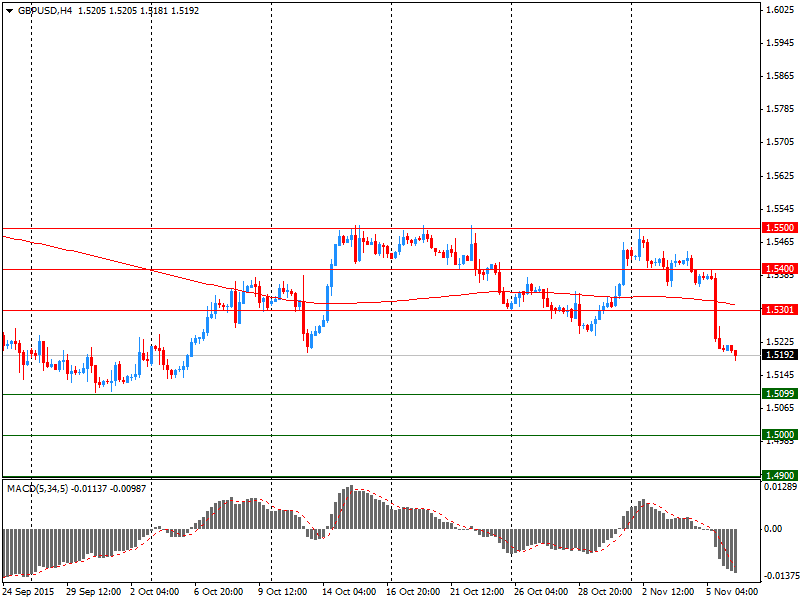Screen dimensions: 800x600
Task: Click the MACD scale value -0.01375
Action: pyautogui.click(x=780, y=576)
